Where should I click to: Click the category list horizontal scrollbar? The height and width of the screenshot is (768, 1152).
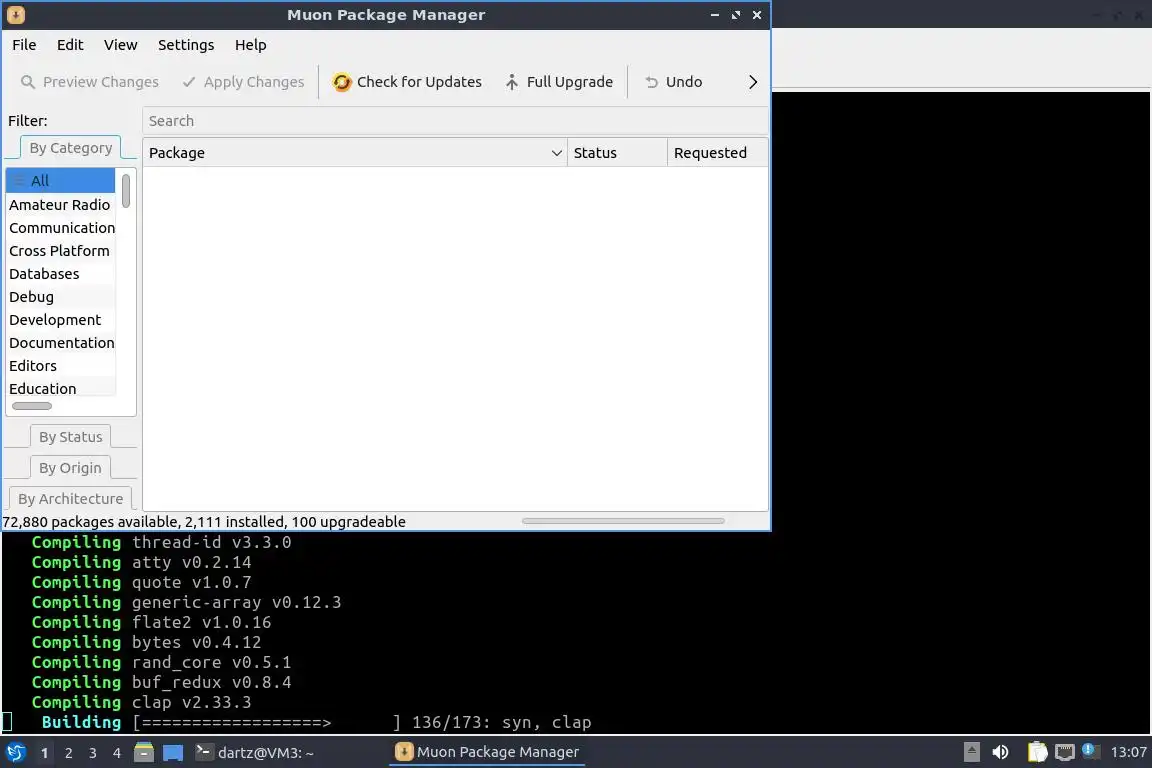[x=32, y=406]
